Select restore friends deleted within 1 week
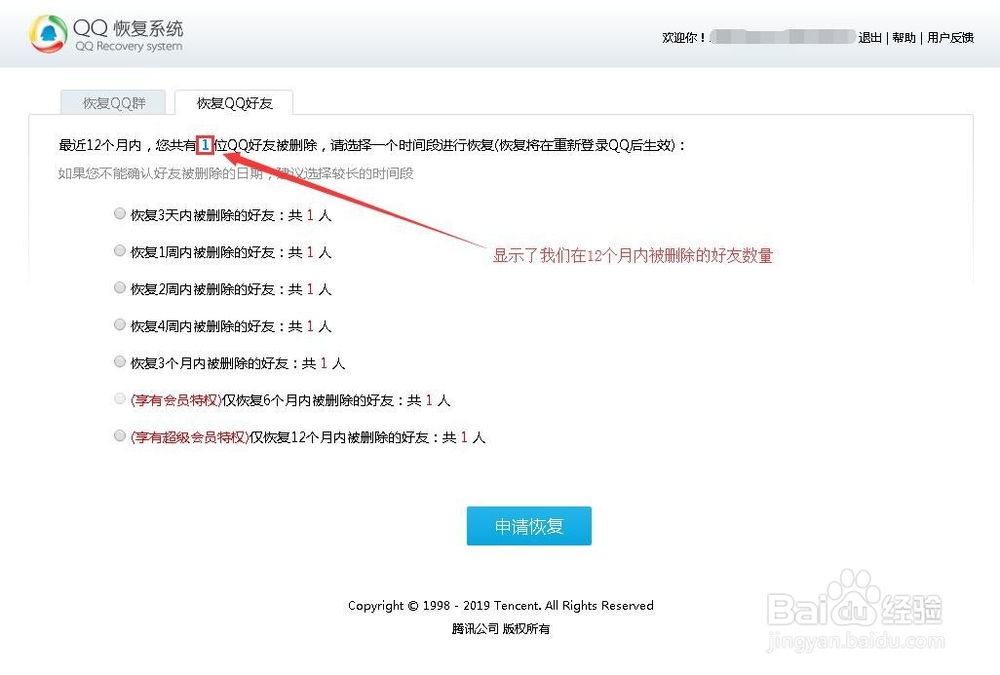The height and width of the screenshot is (675, 1000). (119, 251)
